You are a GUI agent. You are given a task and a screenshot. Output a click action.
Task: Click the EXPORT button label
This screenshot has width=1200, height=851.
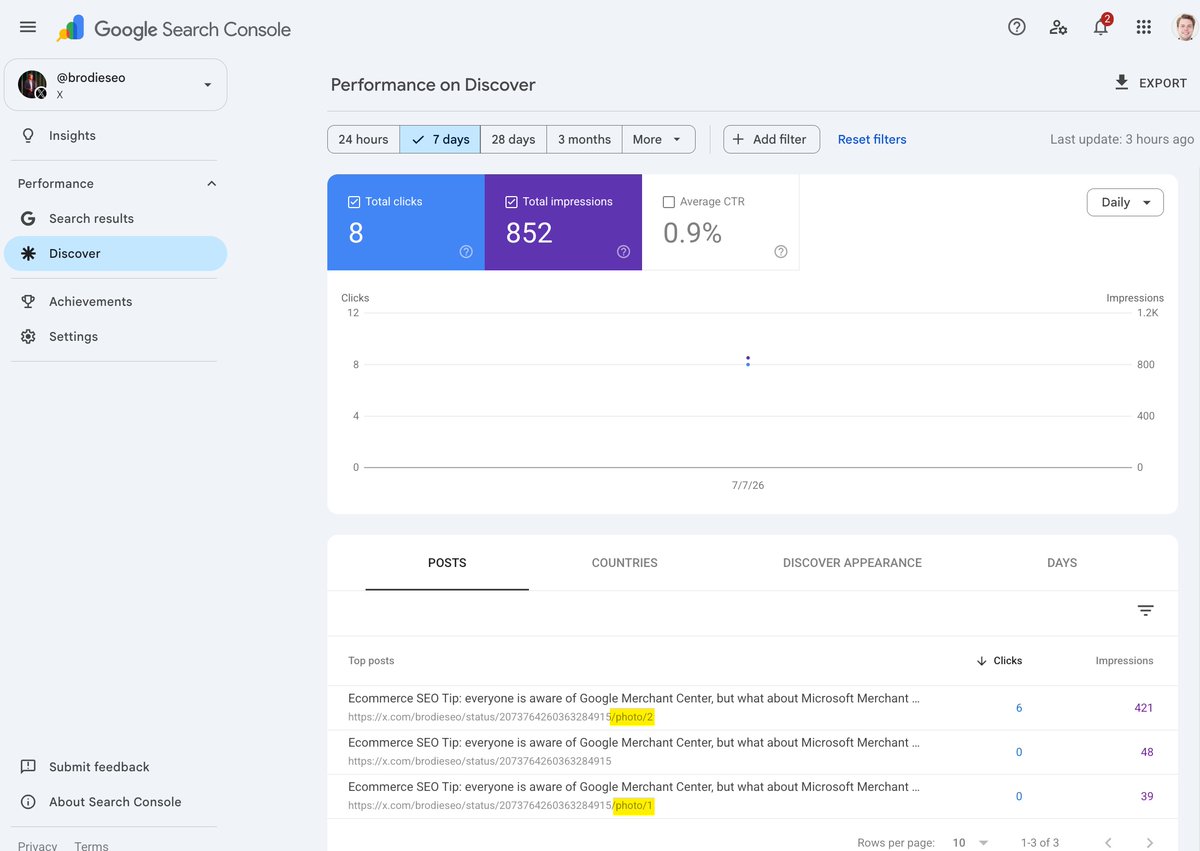[1163, 83]
